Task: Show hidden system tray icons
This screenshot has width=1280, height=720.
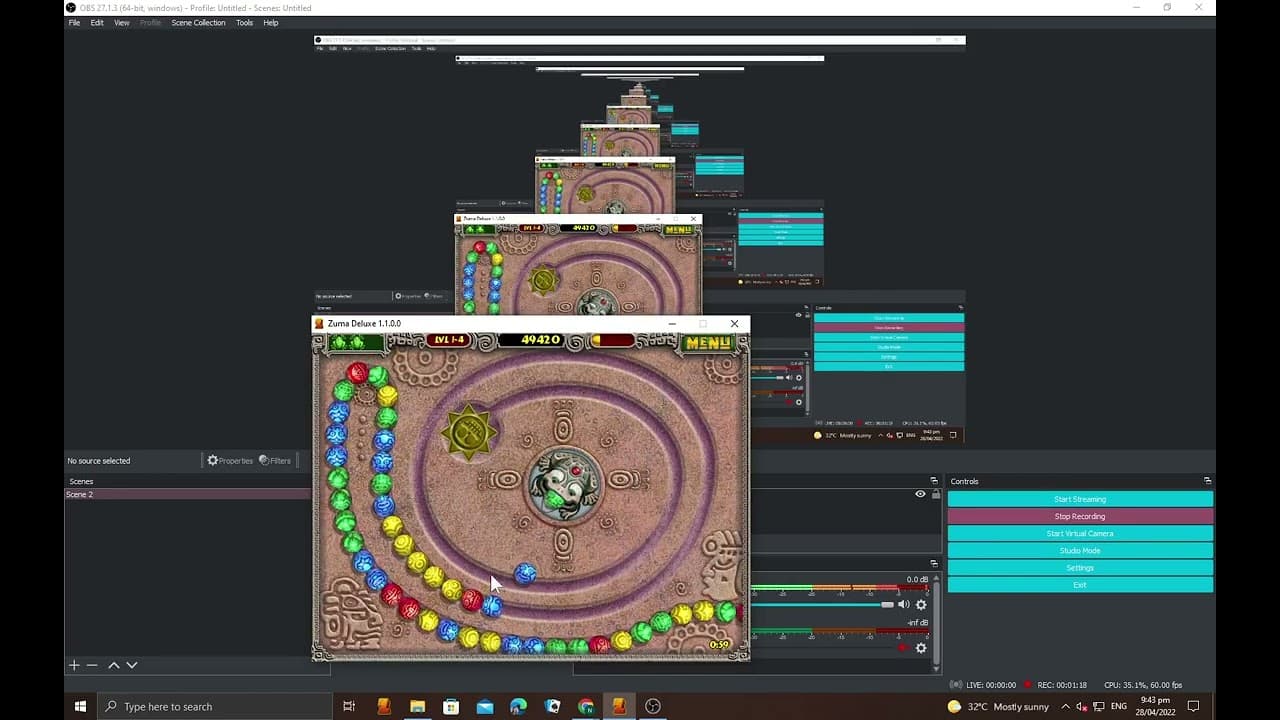Action: tap(1064, 706)
